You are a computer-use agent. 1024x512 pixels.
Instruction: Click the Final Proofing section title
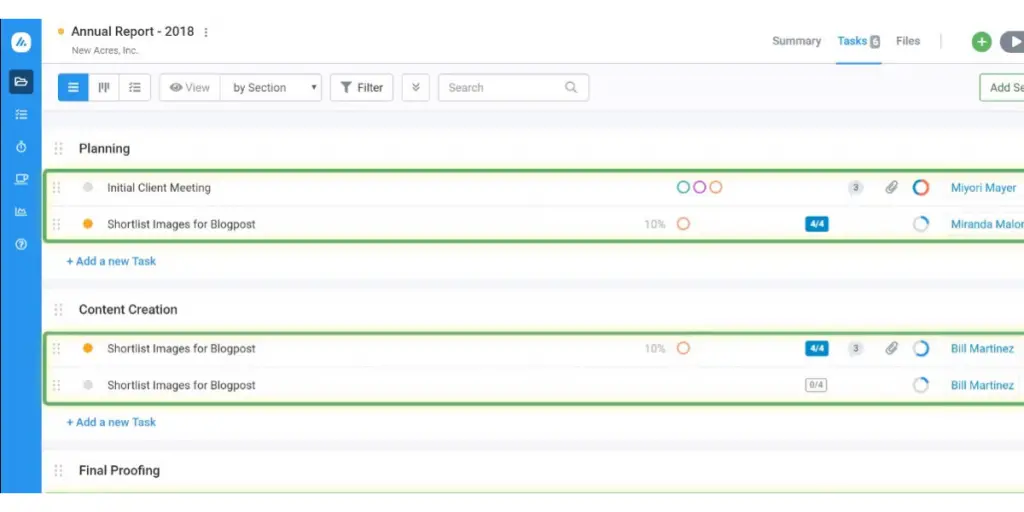click(x=119, y=470)
